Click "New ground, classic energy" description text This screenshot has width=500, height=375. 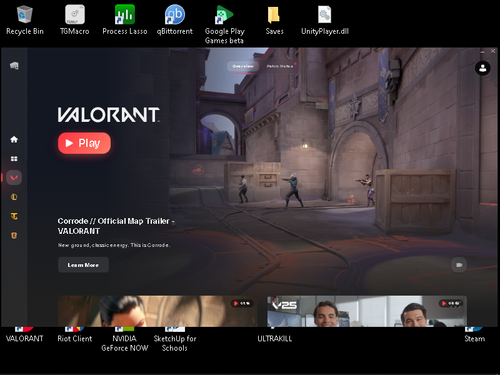(x=114, y=245)
